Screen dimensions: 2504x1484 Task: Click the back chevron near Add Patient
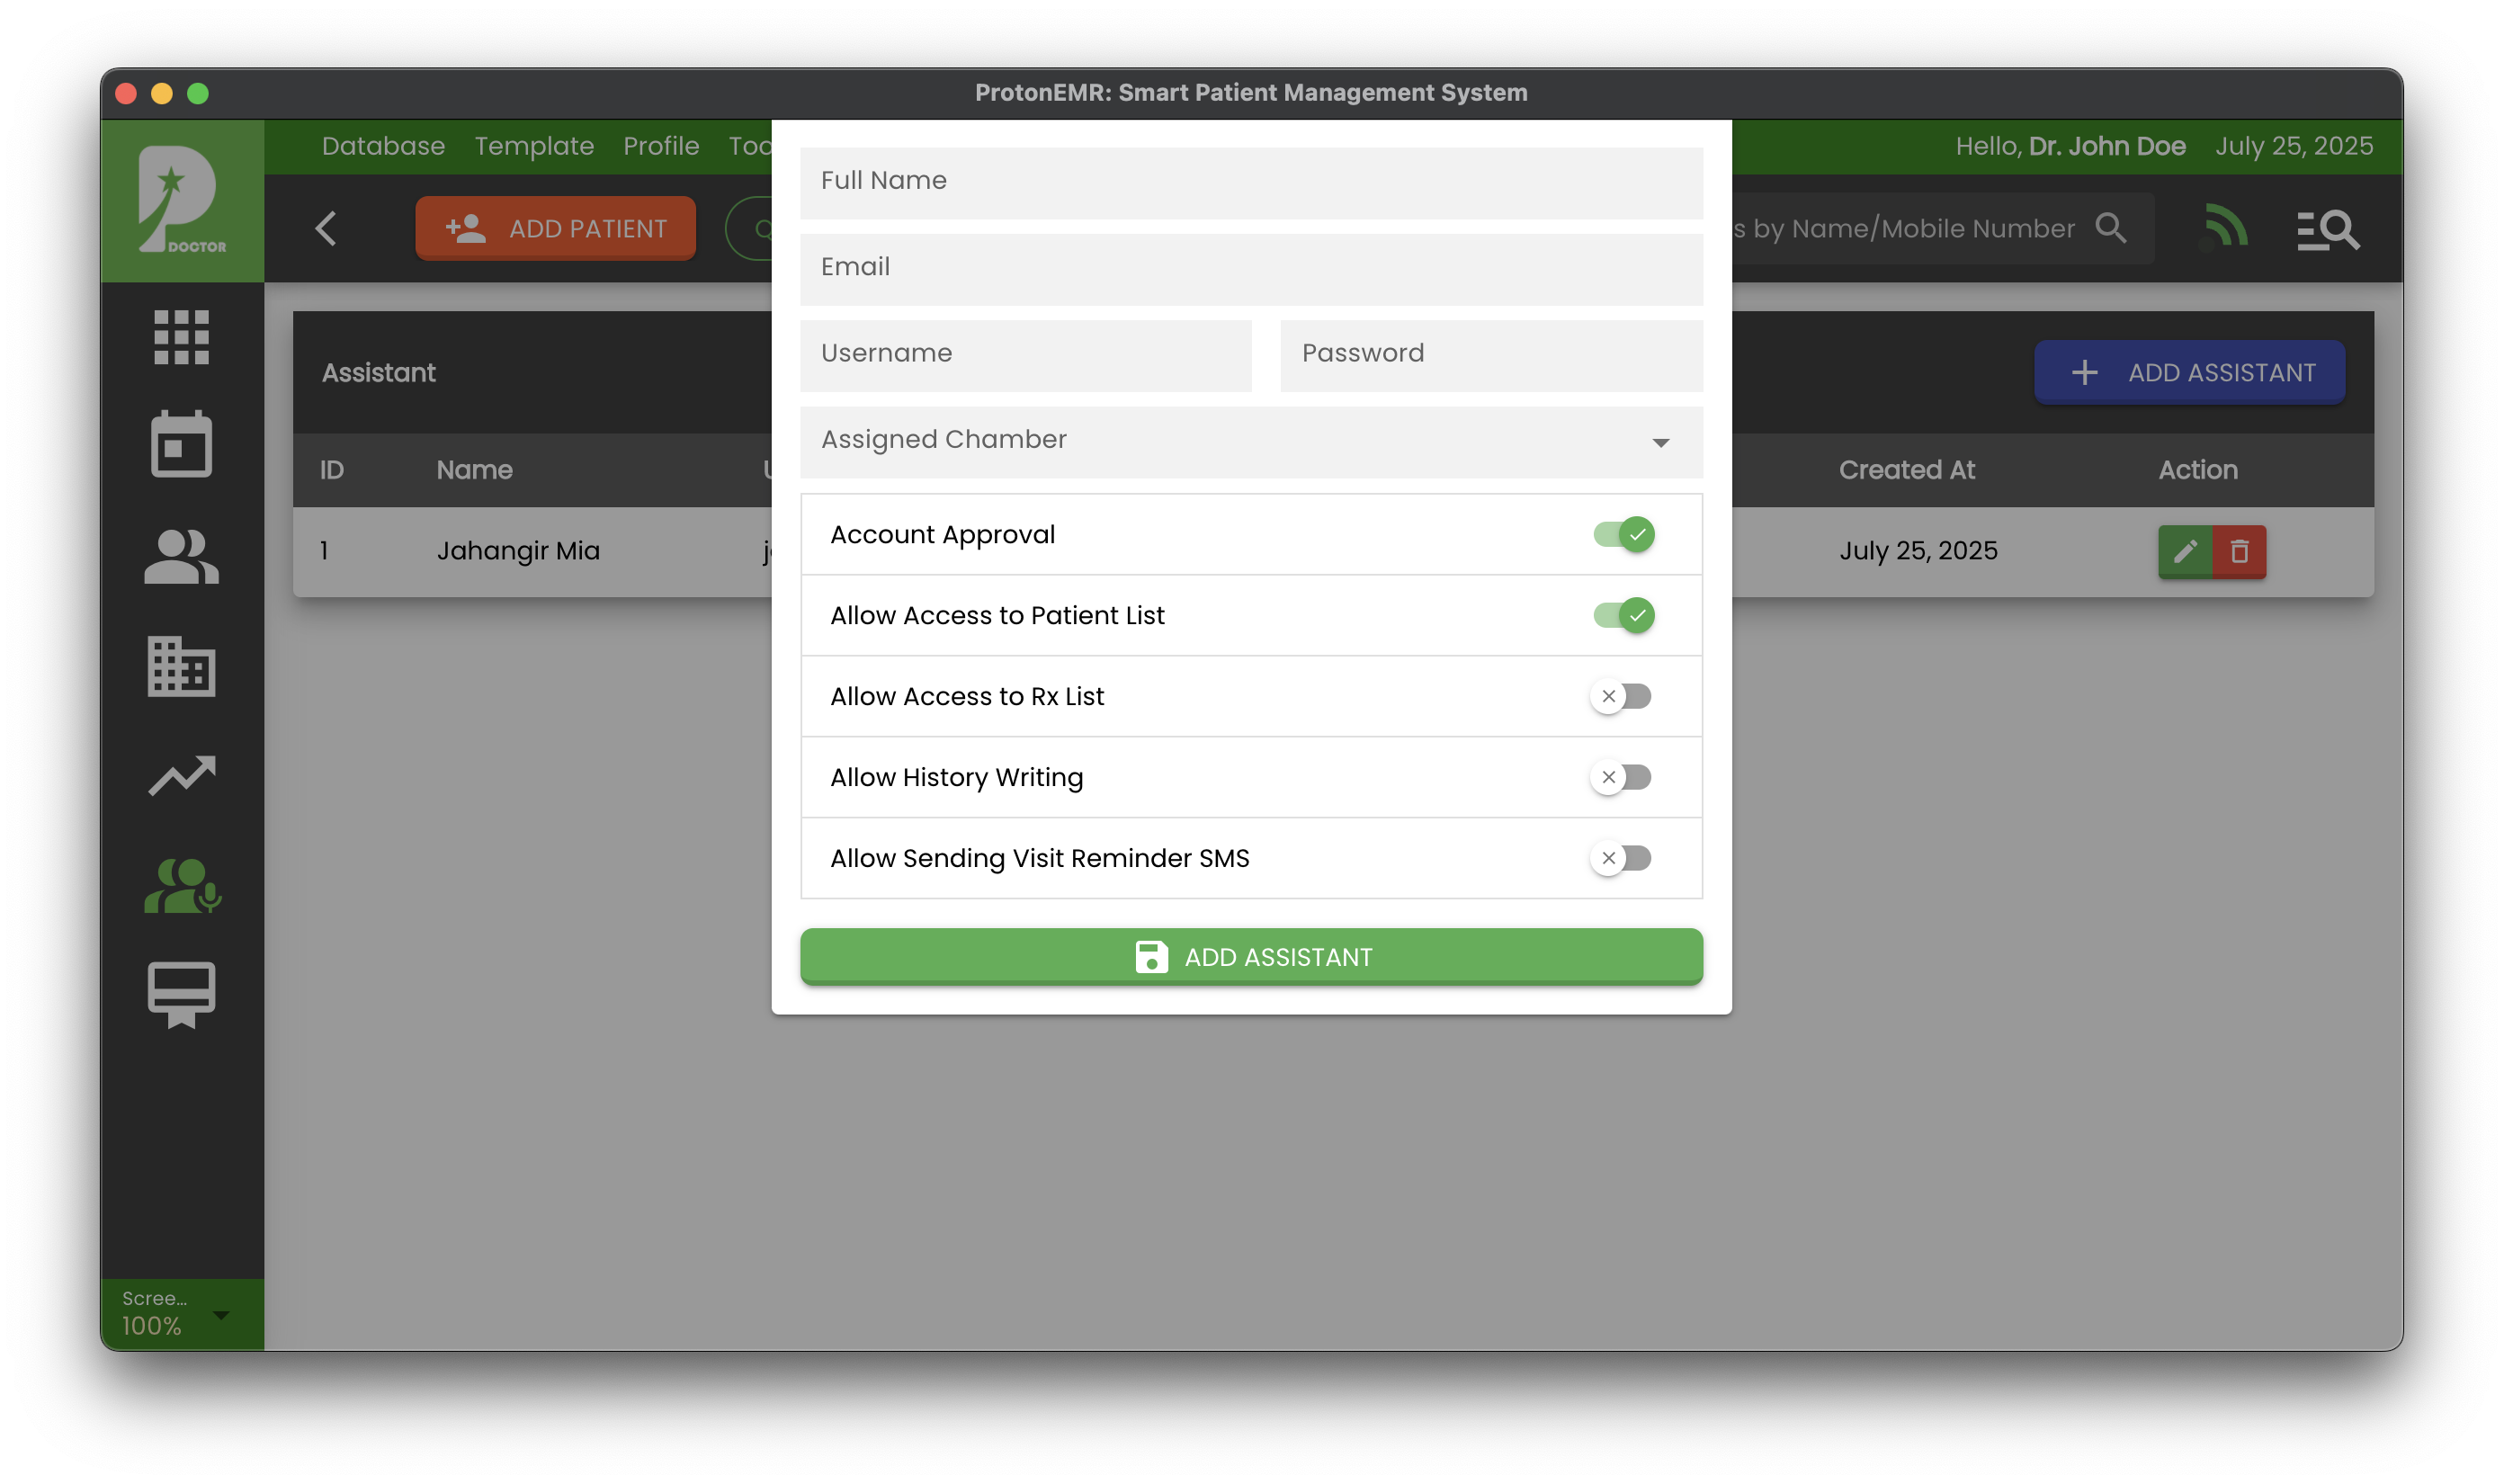325,228
